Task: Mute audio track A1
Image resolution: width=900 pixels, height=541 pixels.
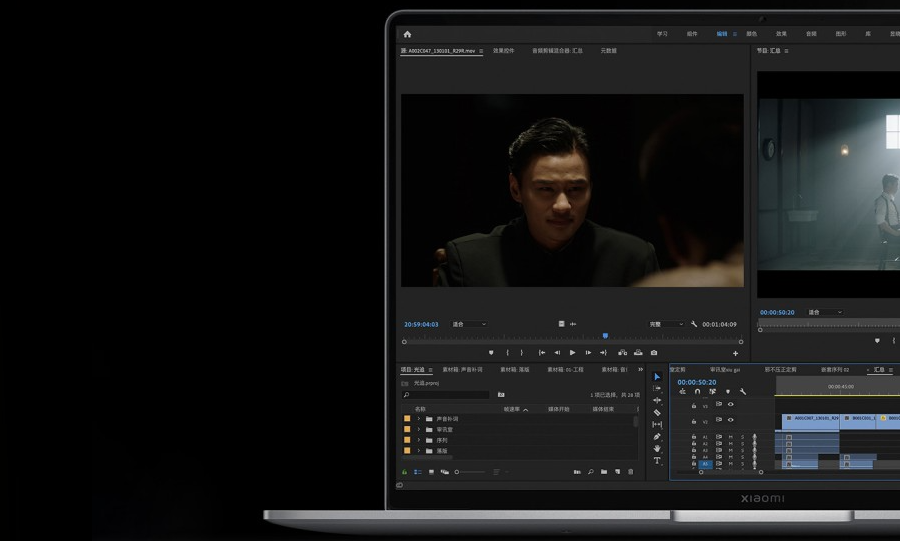Action: [730, 437]
